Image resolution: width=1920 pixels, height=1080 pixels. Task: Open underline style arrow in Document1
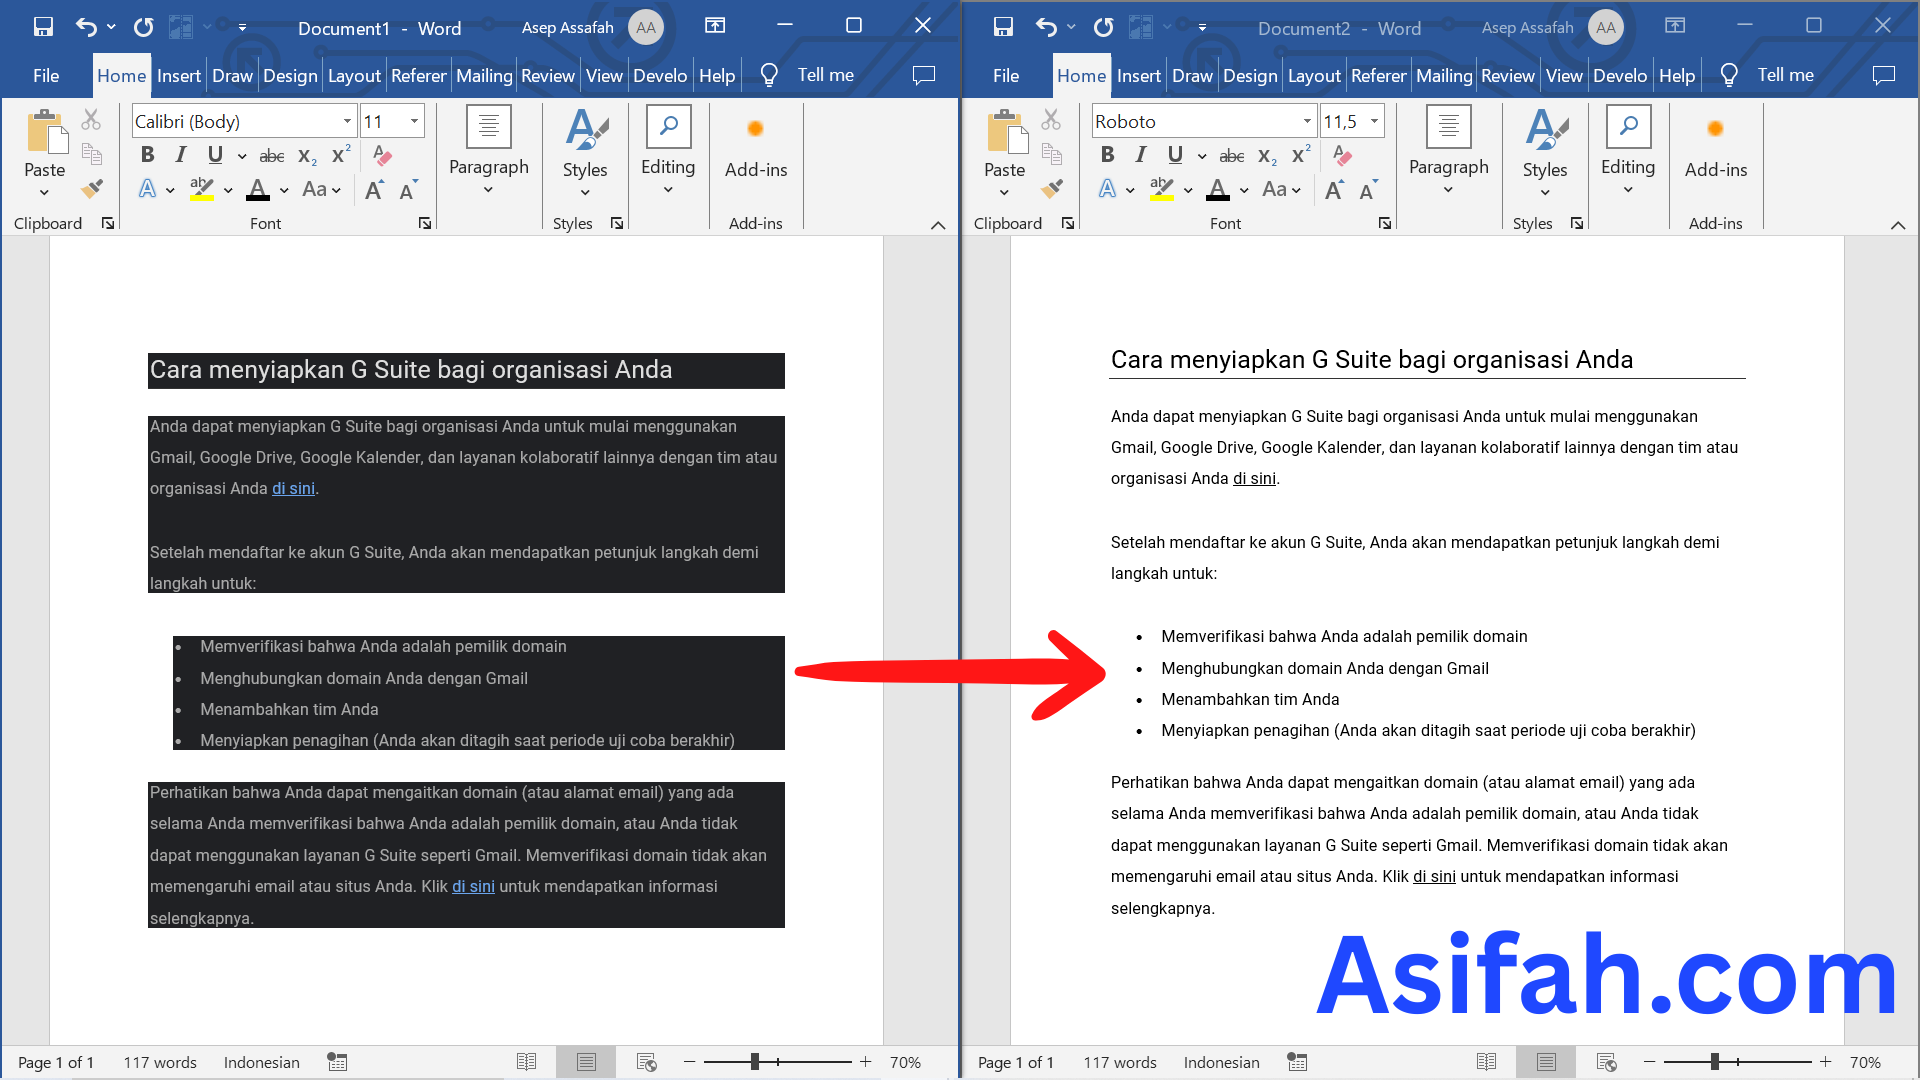(242, 156)
